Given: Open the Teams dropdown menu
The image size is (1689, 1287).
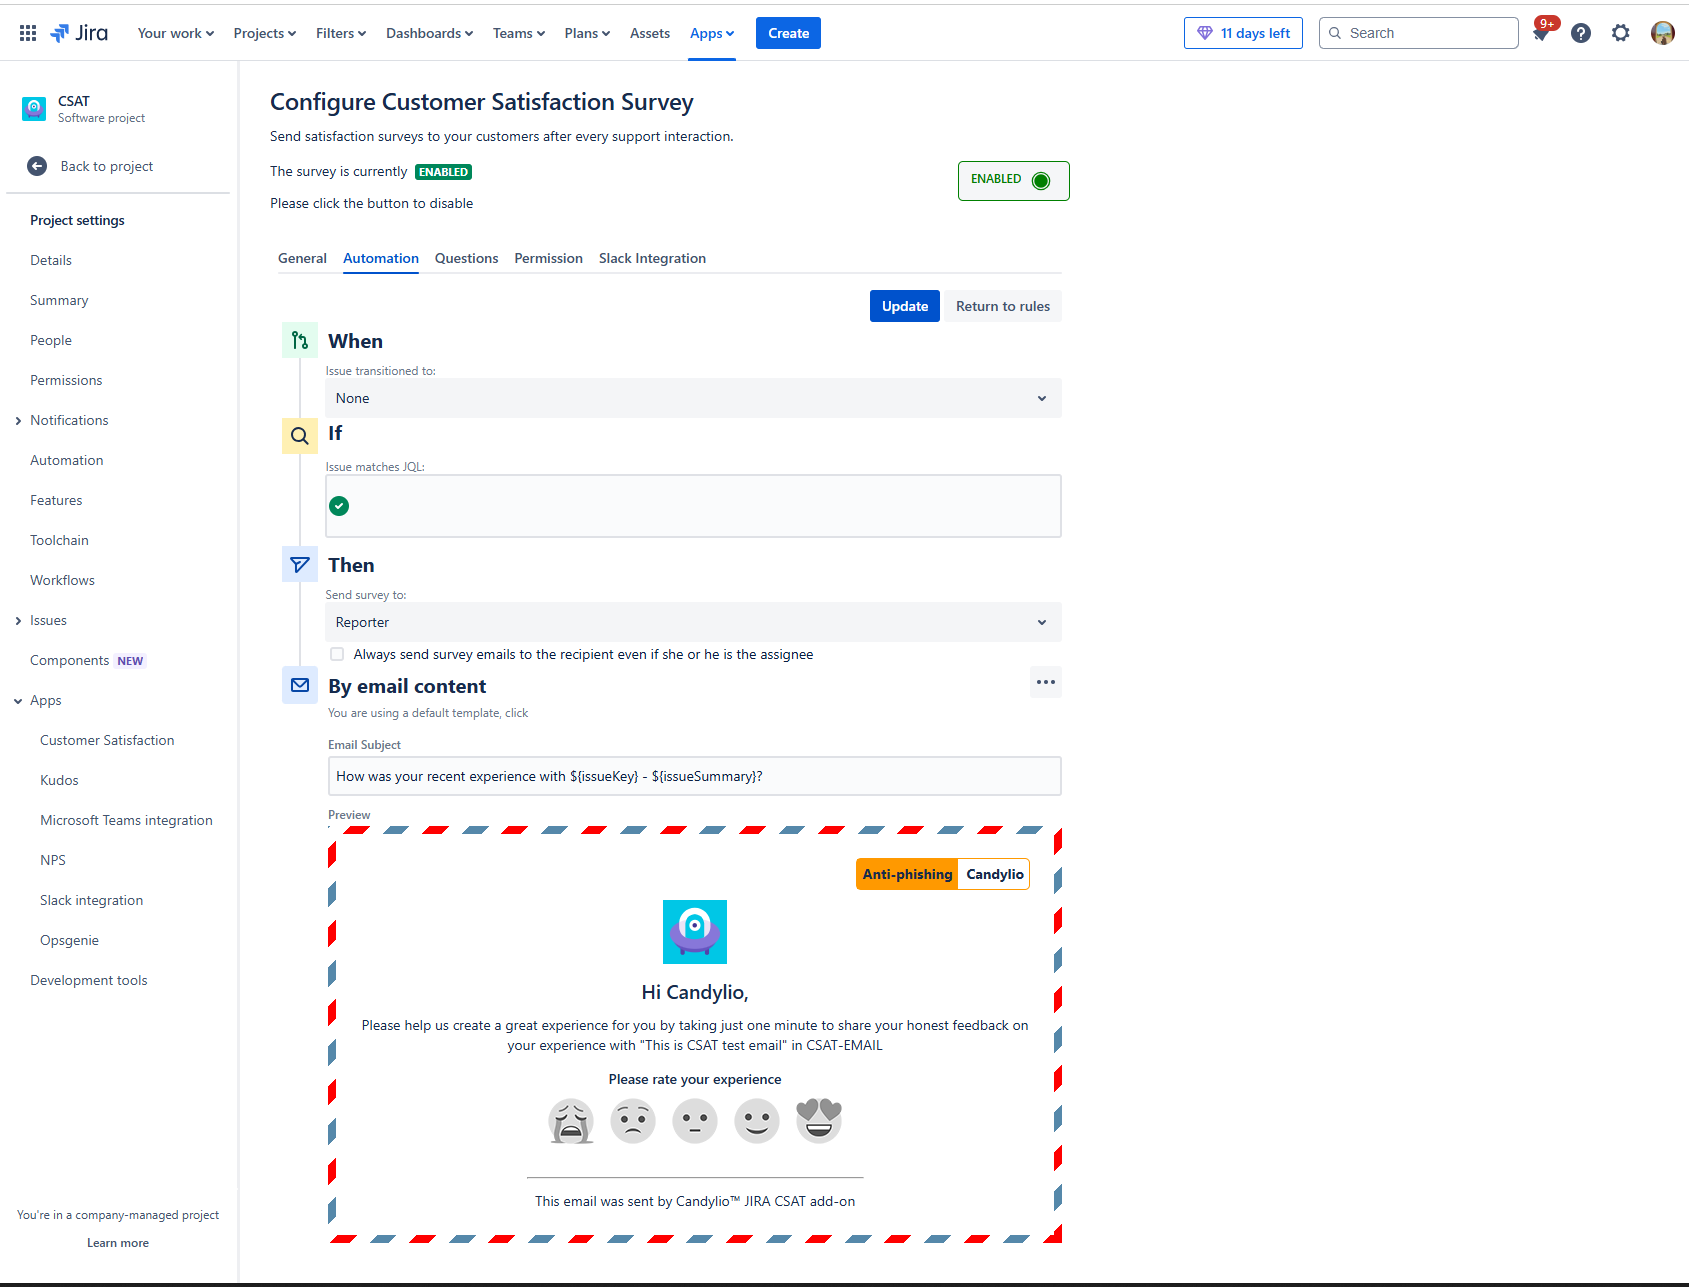Looking at the screenshot, I should point(519,33).
